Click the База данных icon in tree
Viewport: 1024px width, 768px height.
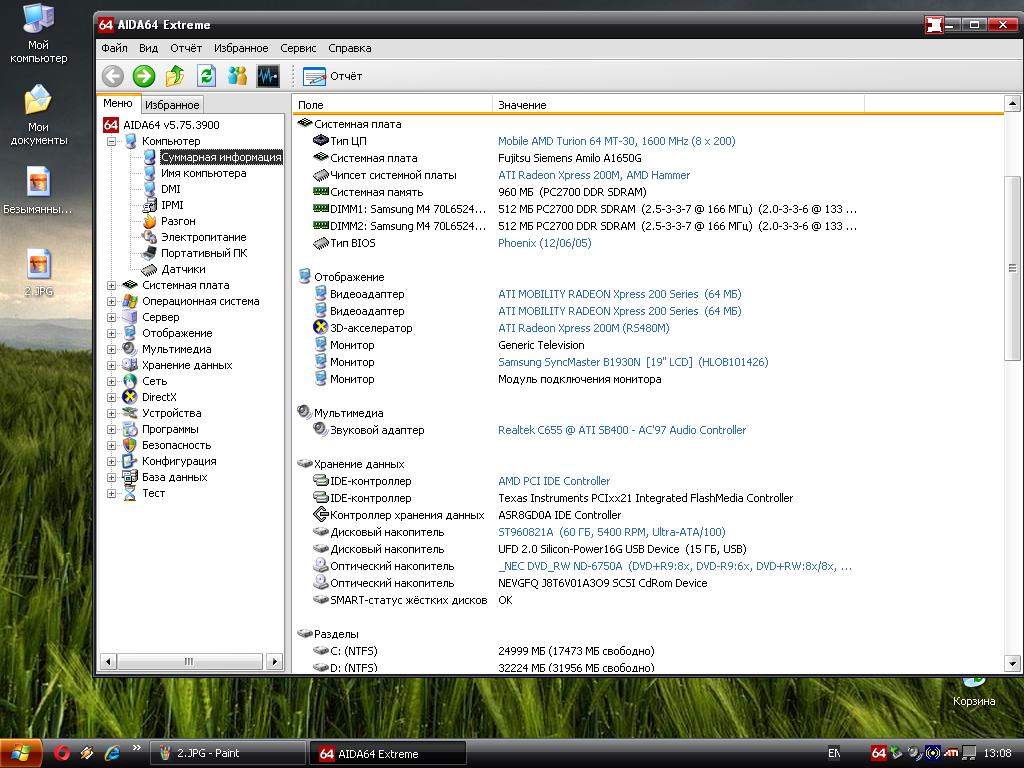(130, 477)
